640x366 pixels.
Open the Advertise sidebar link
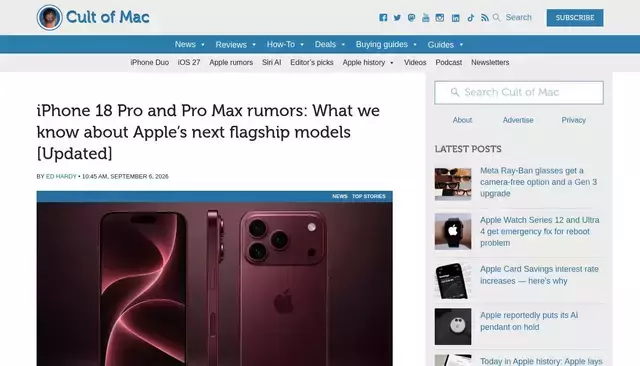[x=518, y=120]
